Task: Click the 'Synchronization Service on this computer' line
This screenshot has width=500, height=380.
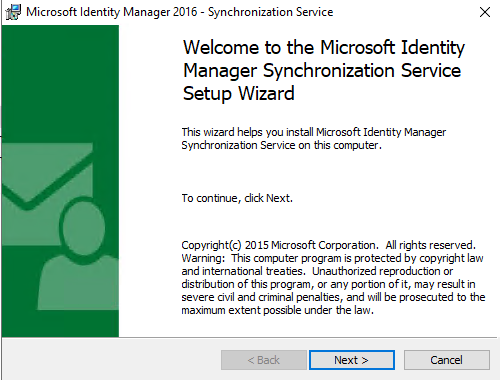Action: click(x=282, y=145)
